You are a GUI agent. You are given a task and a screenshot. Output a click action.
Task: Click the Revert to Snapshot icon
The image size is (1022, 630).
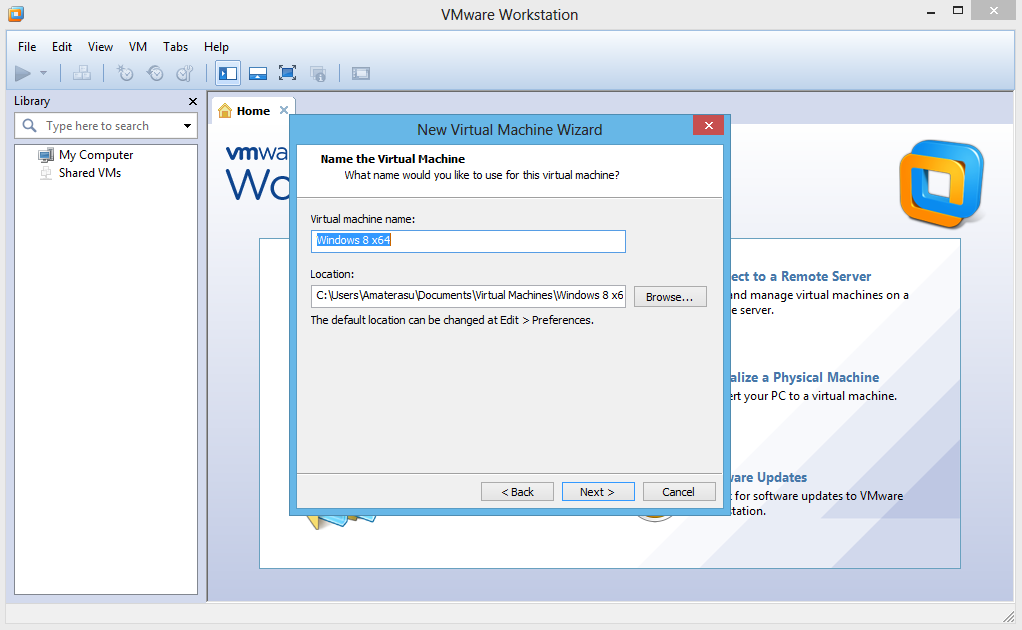[154, 74]
